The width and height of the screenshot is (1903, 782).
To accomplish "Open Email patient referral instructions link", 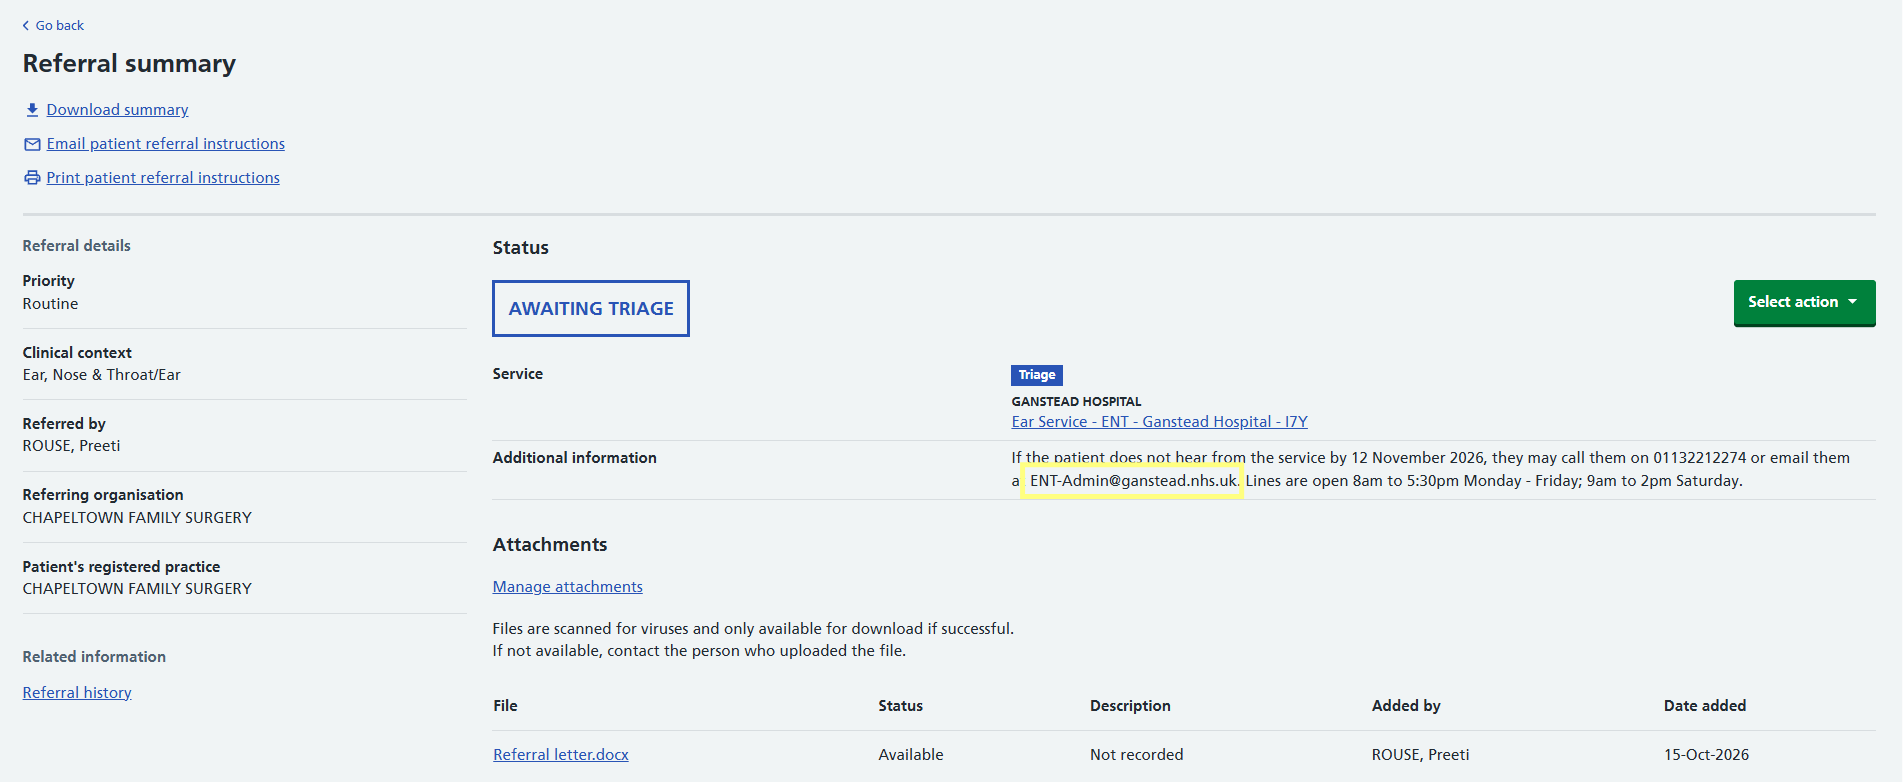I will pos(166,144).
